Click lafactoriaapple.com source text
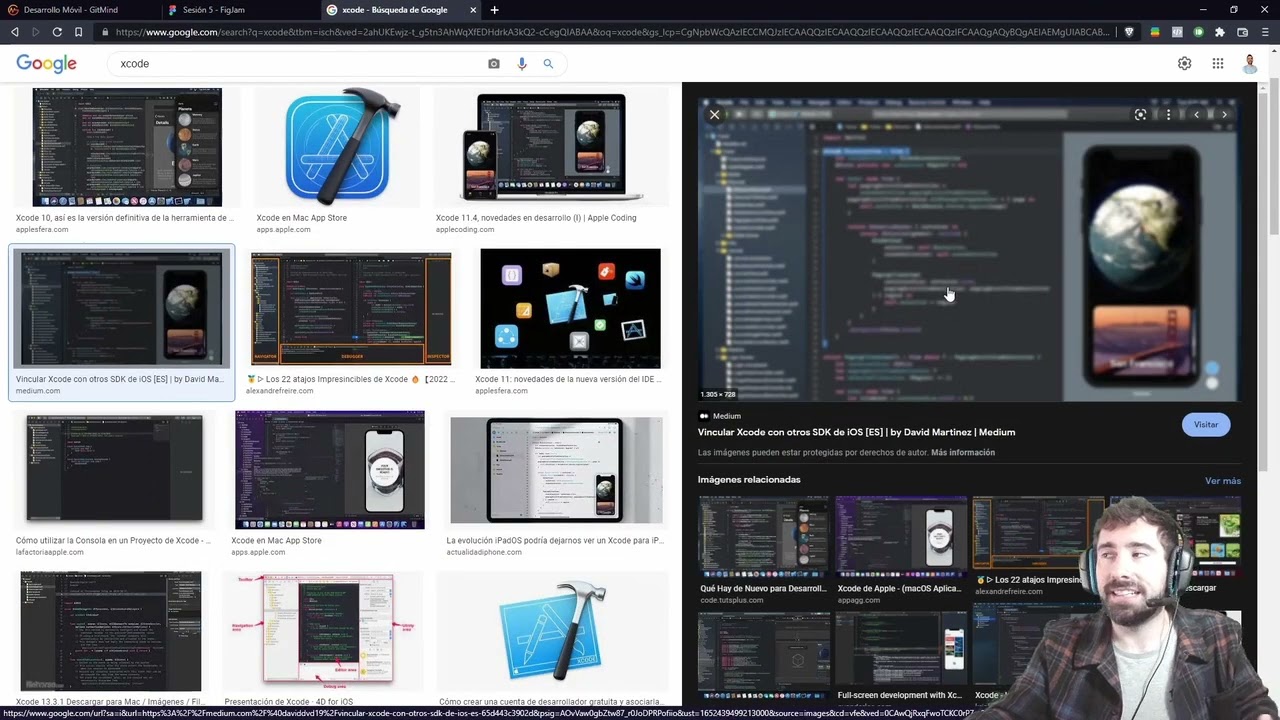The height and width of the screenshot is (720, 1280). point(50,552)
